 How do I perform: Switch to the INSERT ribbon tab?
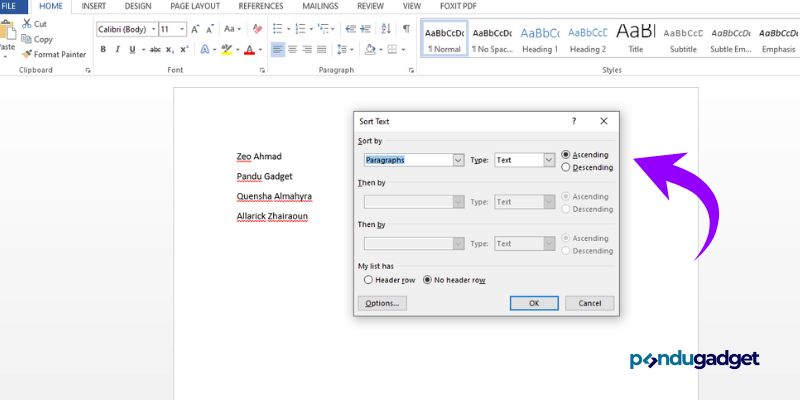[94, 6]
